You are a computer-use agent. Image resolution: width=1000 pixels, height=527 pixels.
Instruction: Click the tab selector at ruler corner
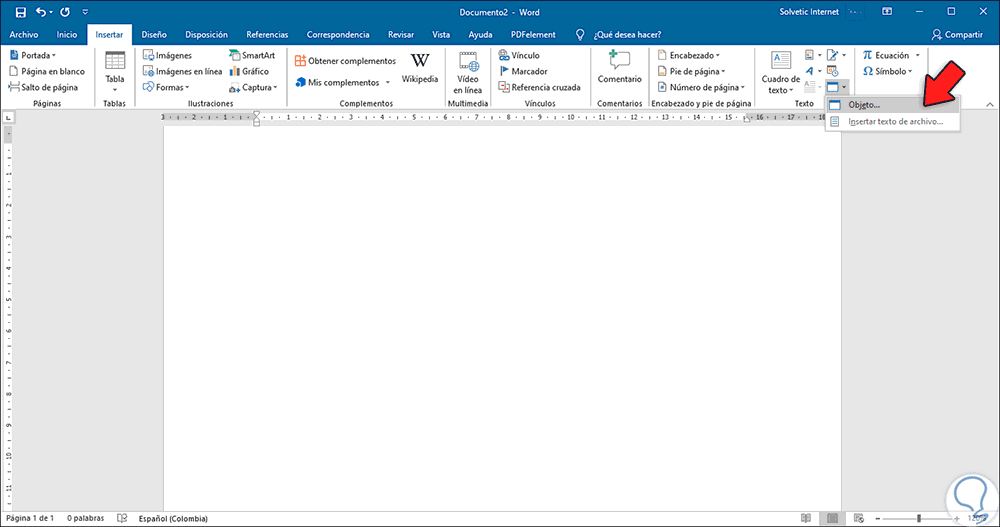coord(8,117)
